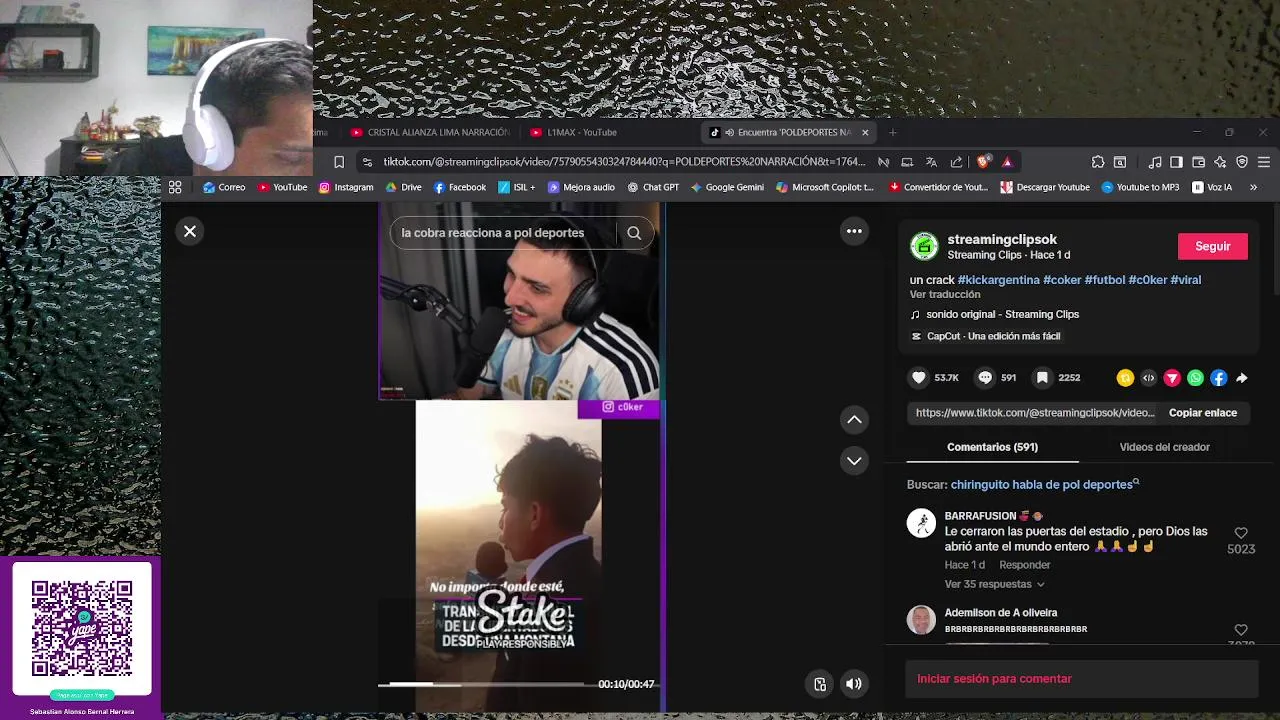Open site settings icon in address bar
1280x720 pixels.
[367, 162]
